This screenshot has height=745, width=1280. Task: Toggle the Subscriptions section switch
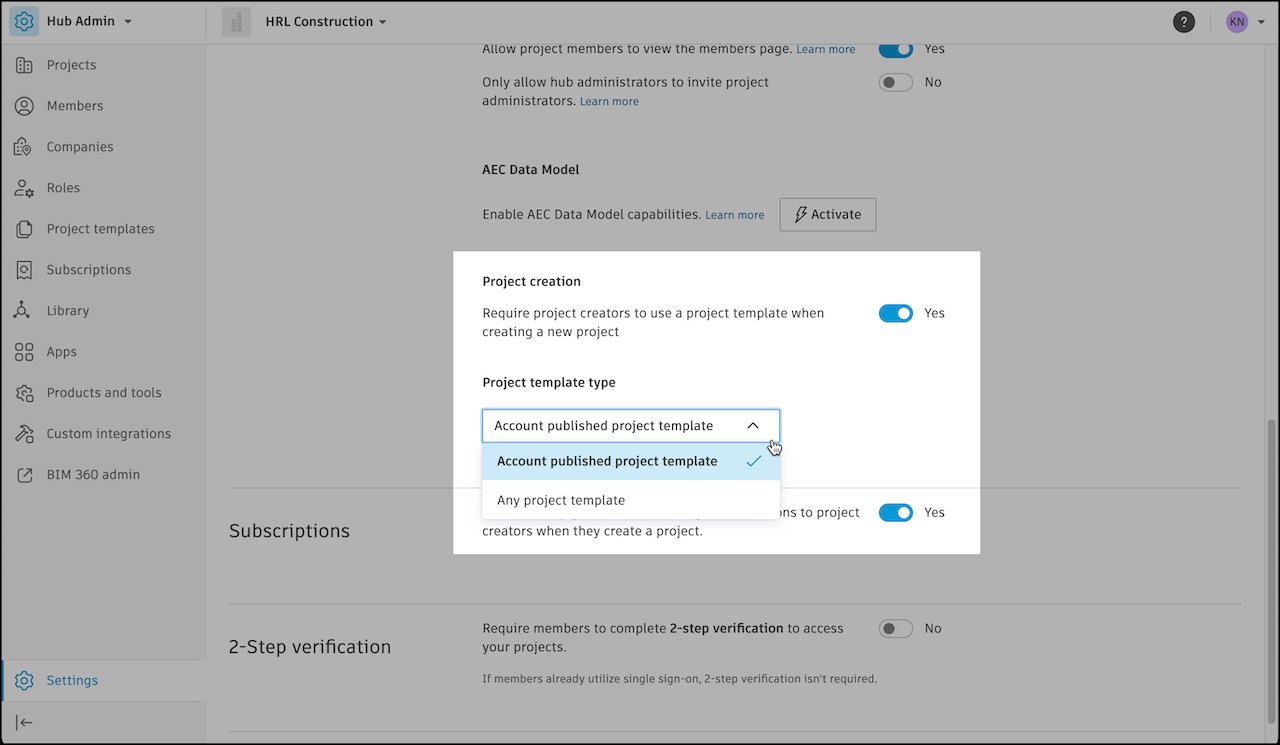click(896, 512)
